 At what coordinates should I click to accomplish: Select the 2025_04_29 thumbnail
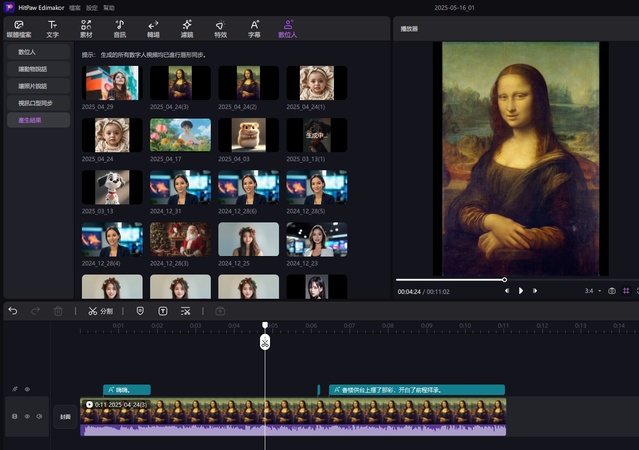[111, 82]
